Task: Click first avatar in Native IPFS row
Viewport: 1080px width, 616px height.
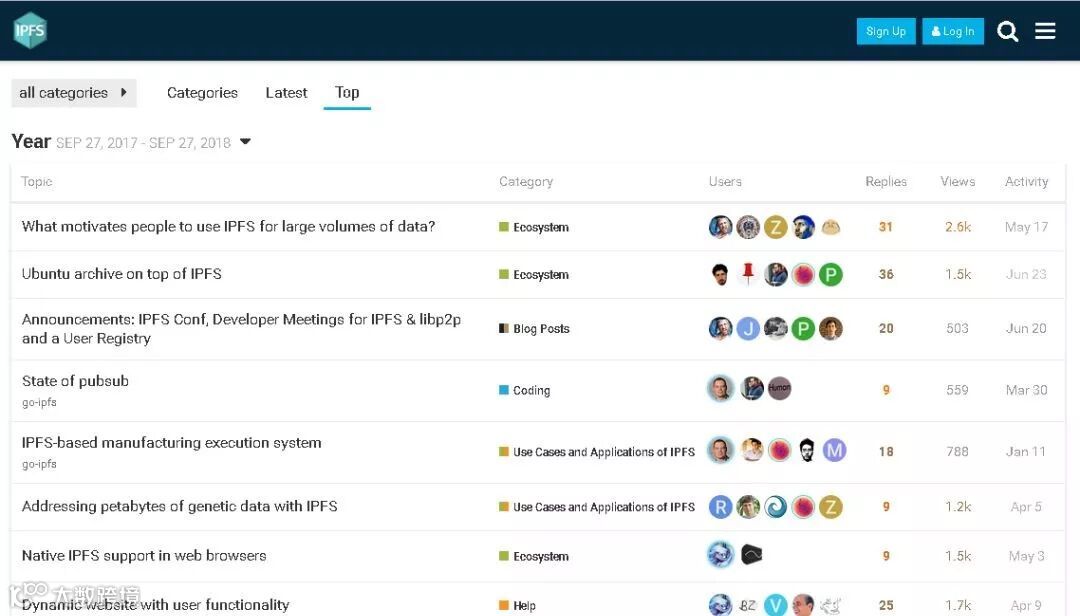Action: [x=720, y=555]
